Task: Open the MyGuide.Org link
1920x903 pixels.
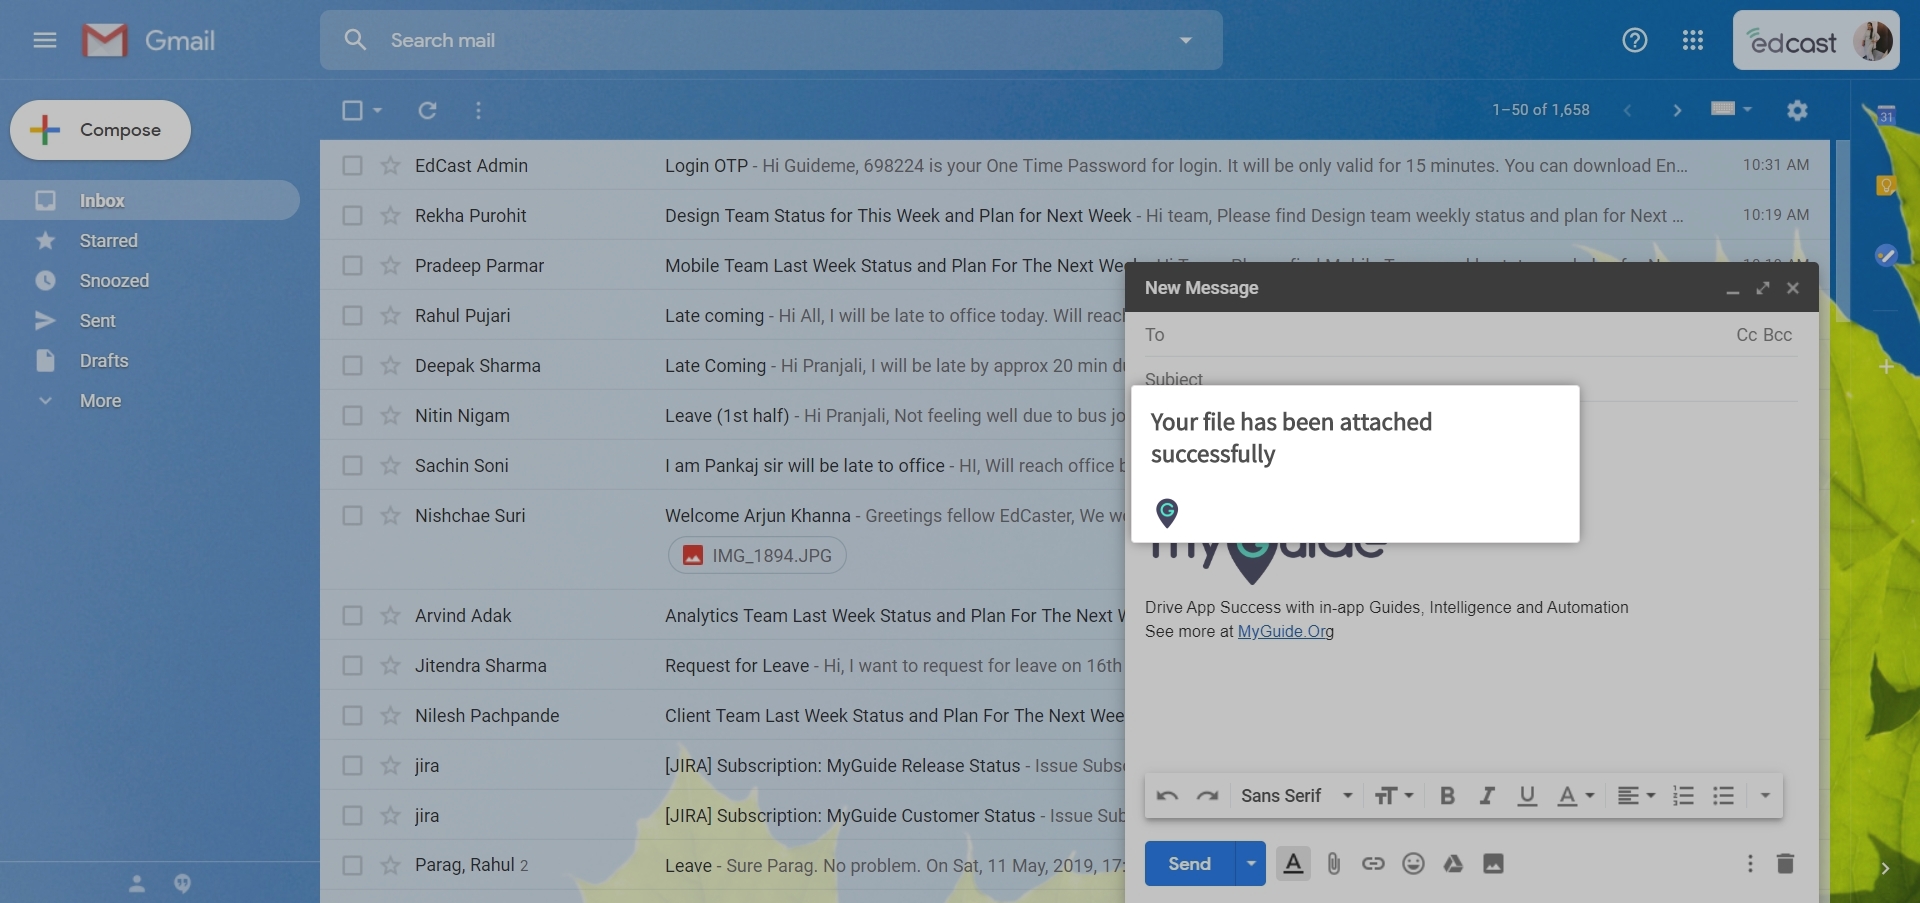Action: (x=1286, y=631)
